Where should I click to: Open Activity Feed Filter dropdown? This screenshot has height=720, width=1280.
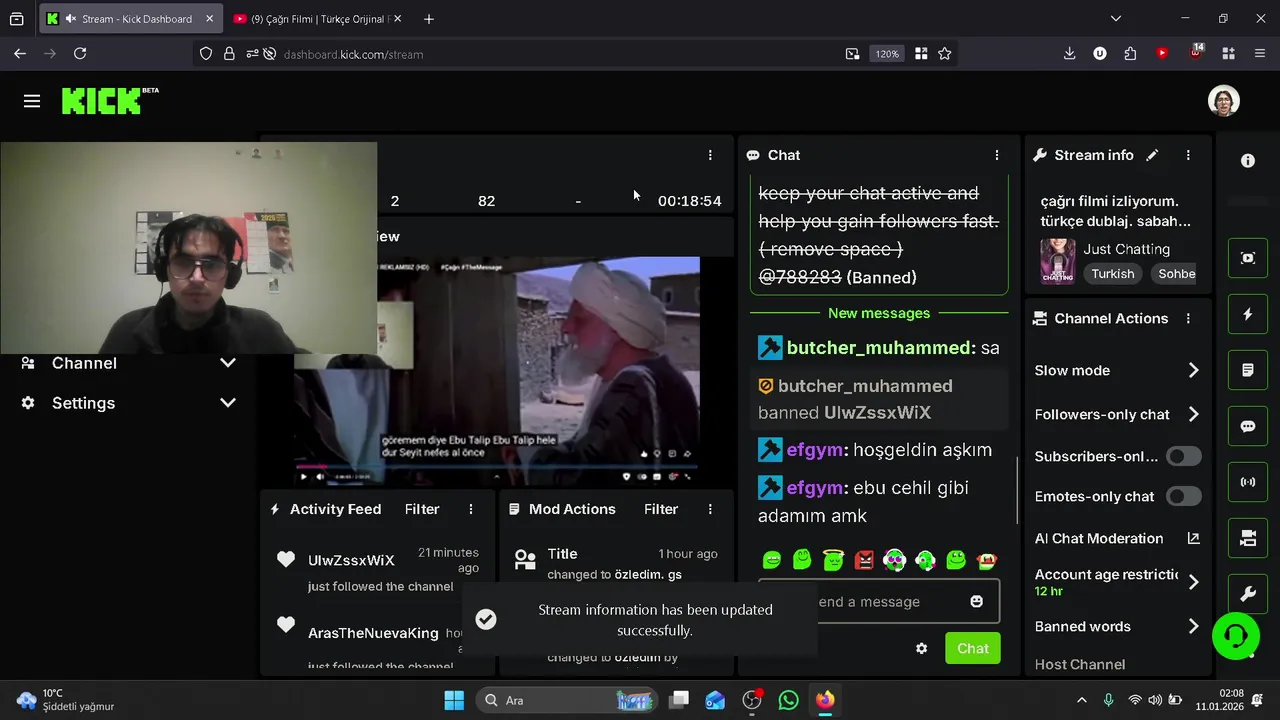422,509
